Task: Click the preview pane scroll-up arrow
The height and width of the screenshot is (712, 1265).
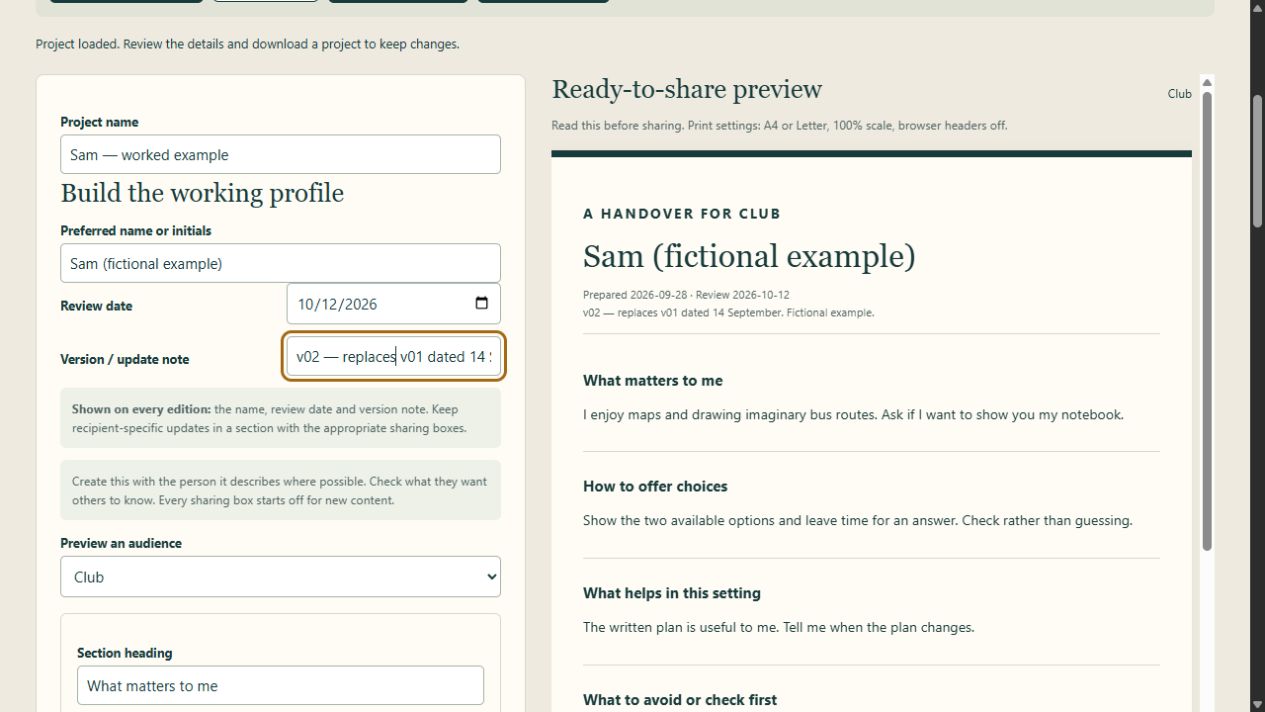Action: [x=1206, y=82]
